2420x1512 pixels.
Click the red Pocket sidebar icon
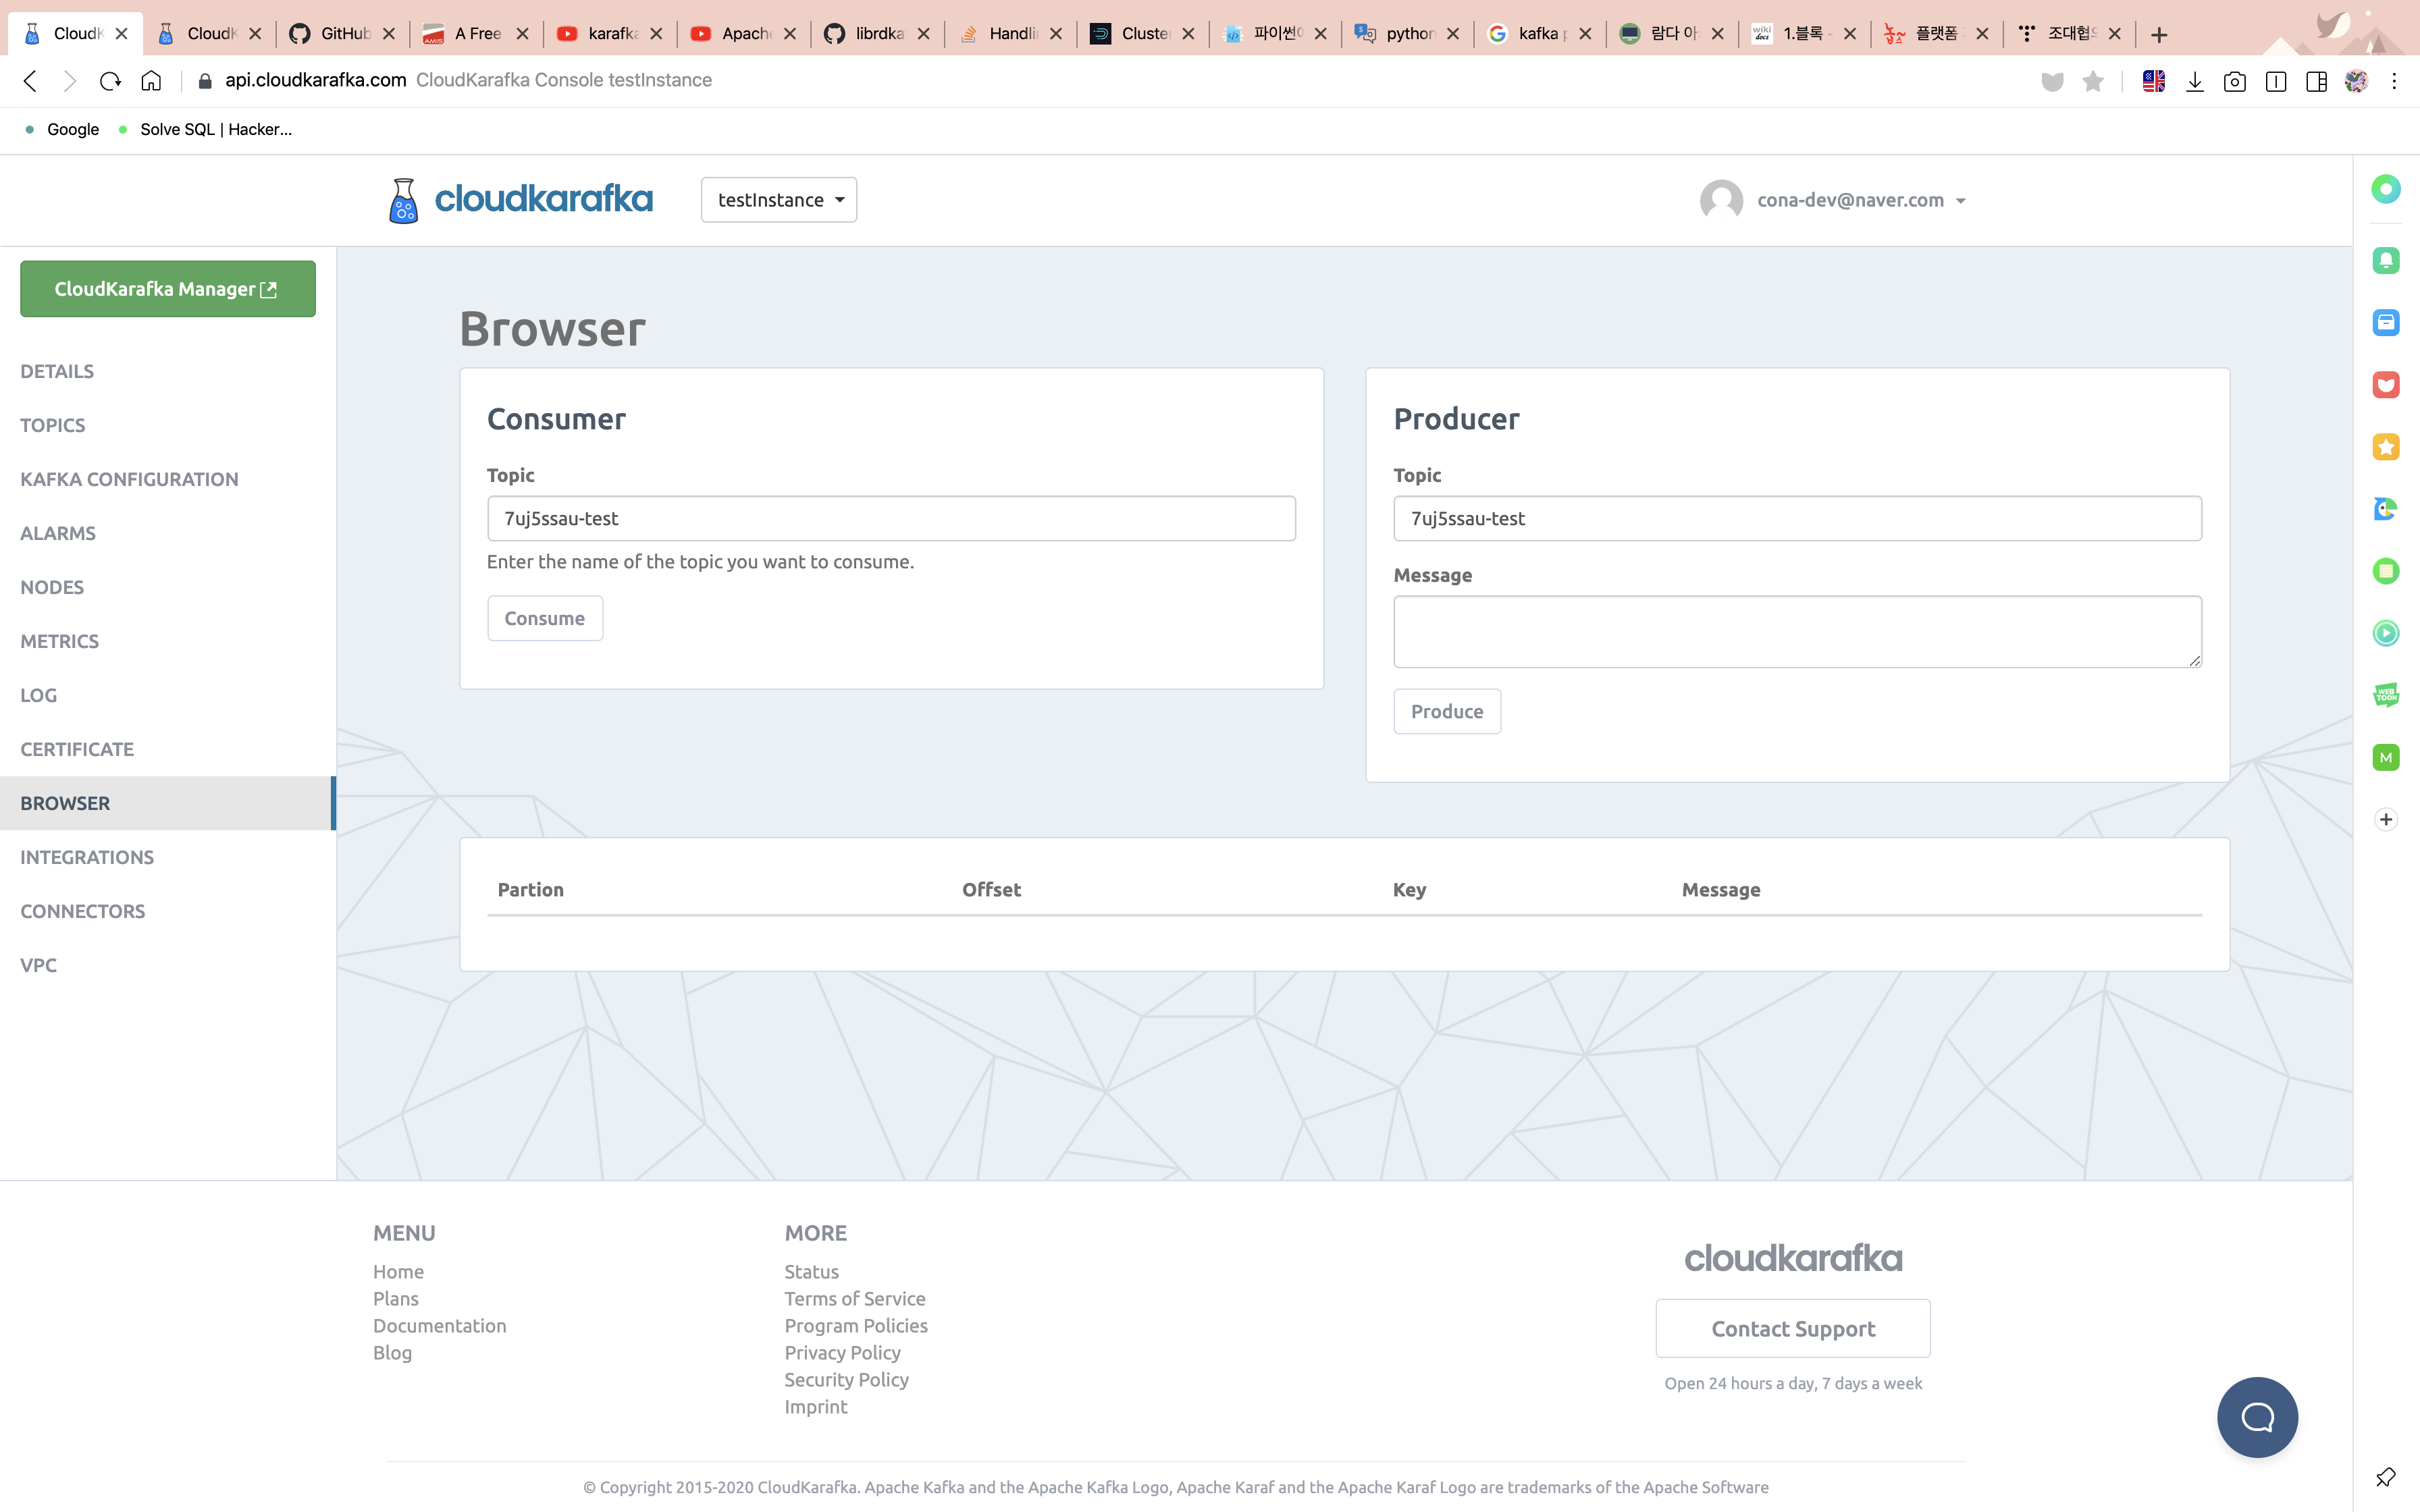click(2385, 385)
